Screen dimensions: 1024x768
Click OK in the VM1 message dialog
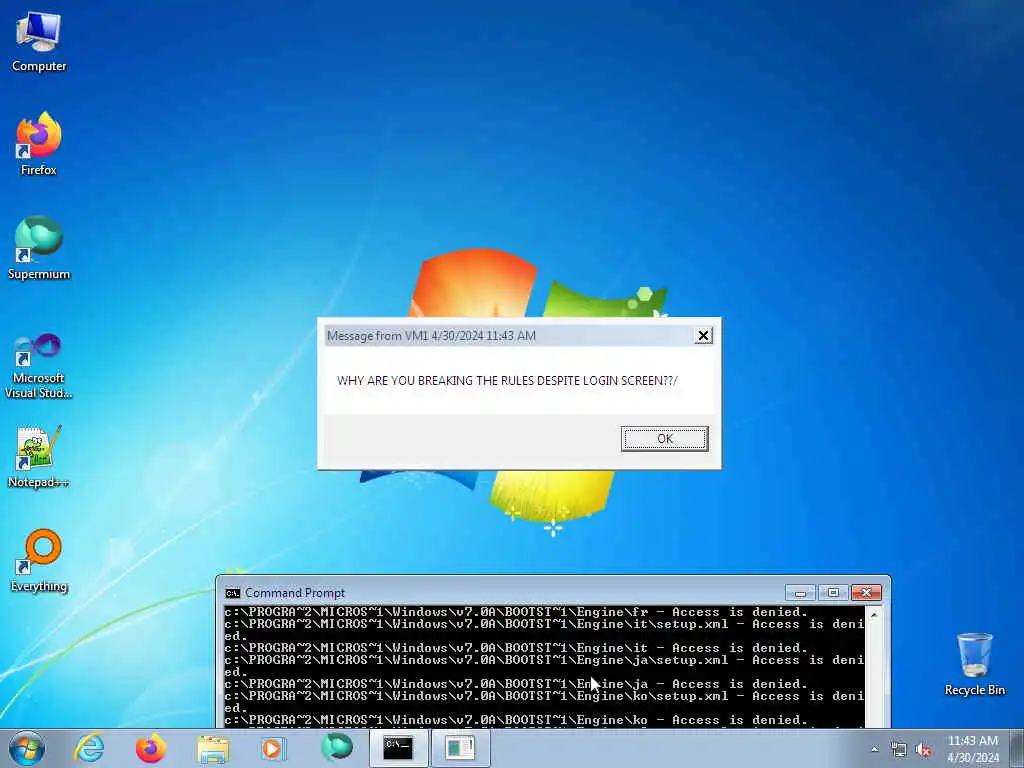point(664,438)
